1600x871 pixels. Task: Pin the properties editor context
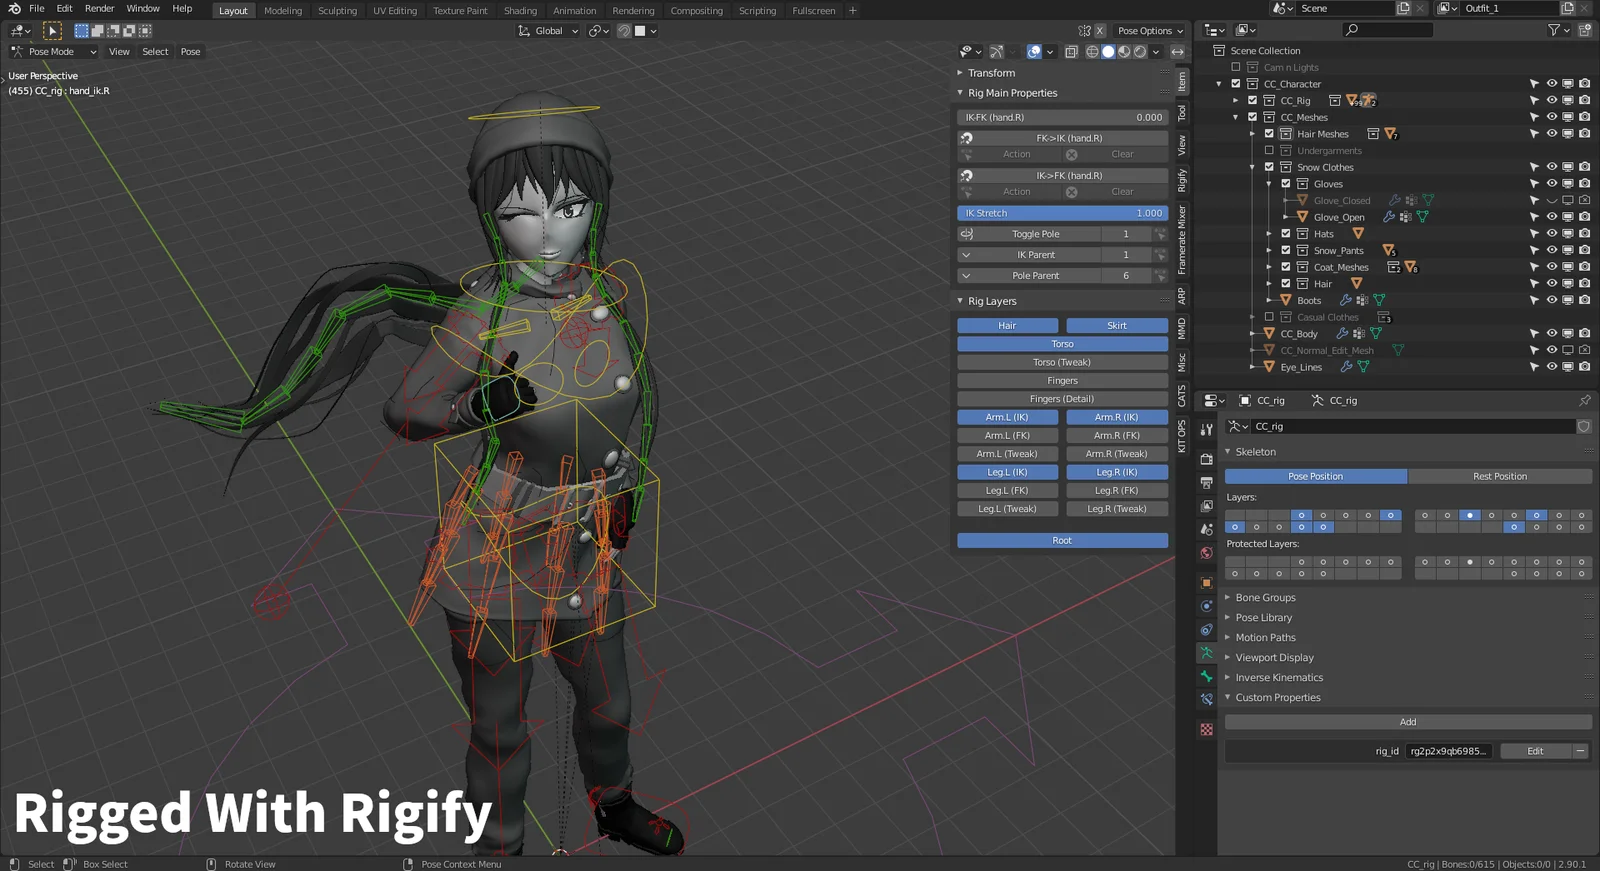1584,400
